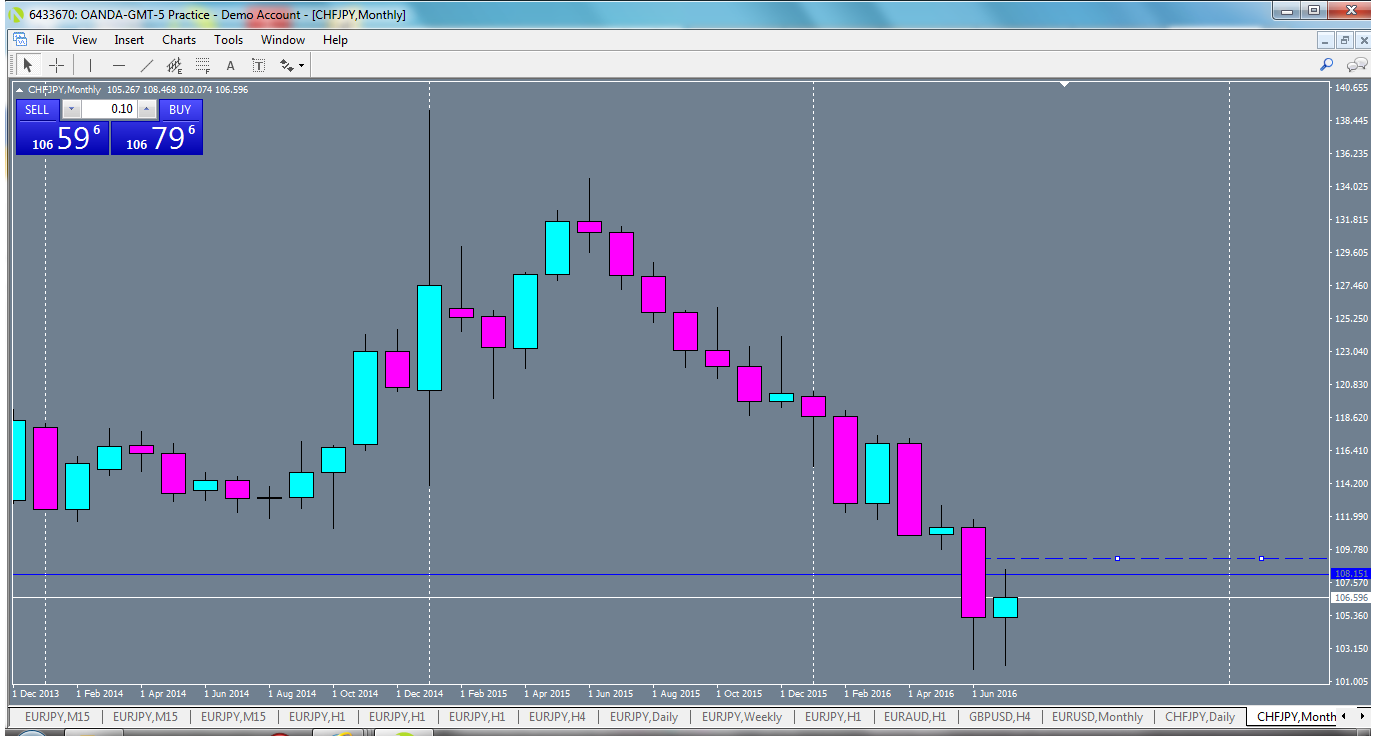The width and height of the screenshot is (1382, 736).
Task: Select the Draw Horizontal Line tool
Action: pos(118,65)
